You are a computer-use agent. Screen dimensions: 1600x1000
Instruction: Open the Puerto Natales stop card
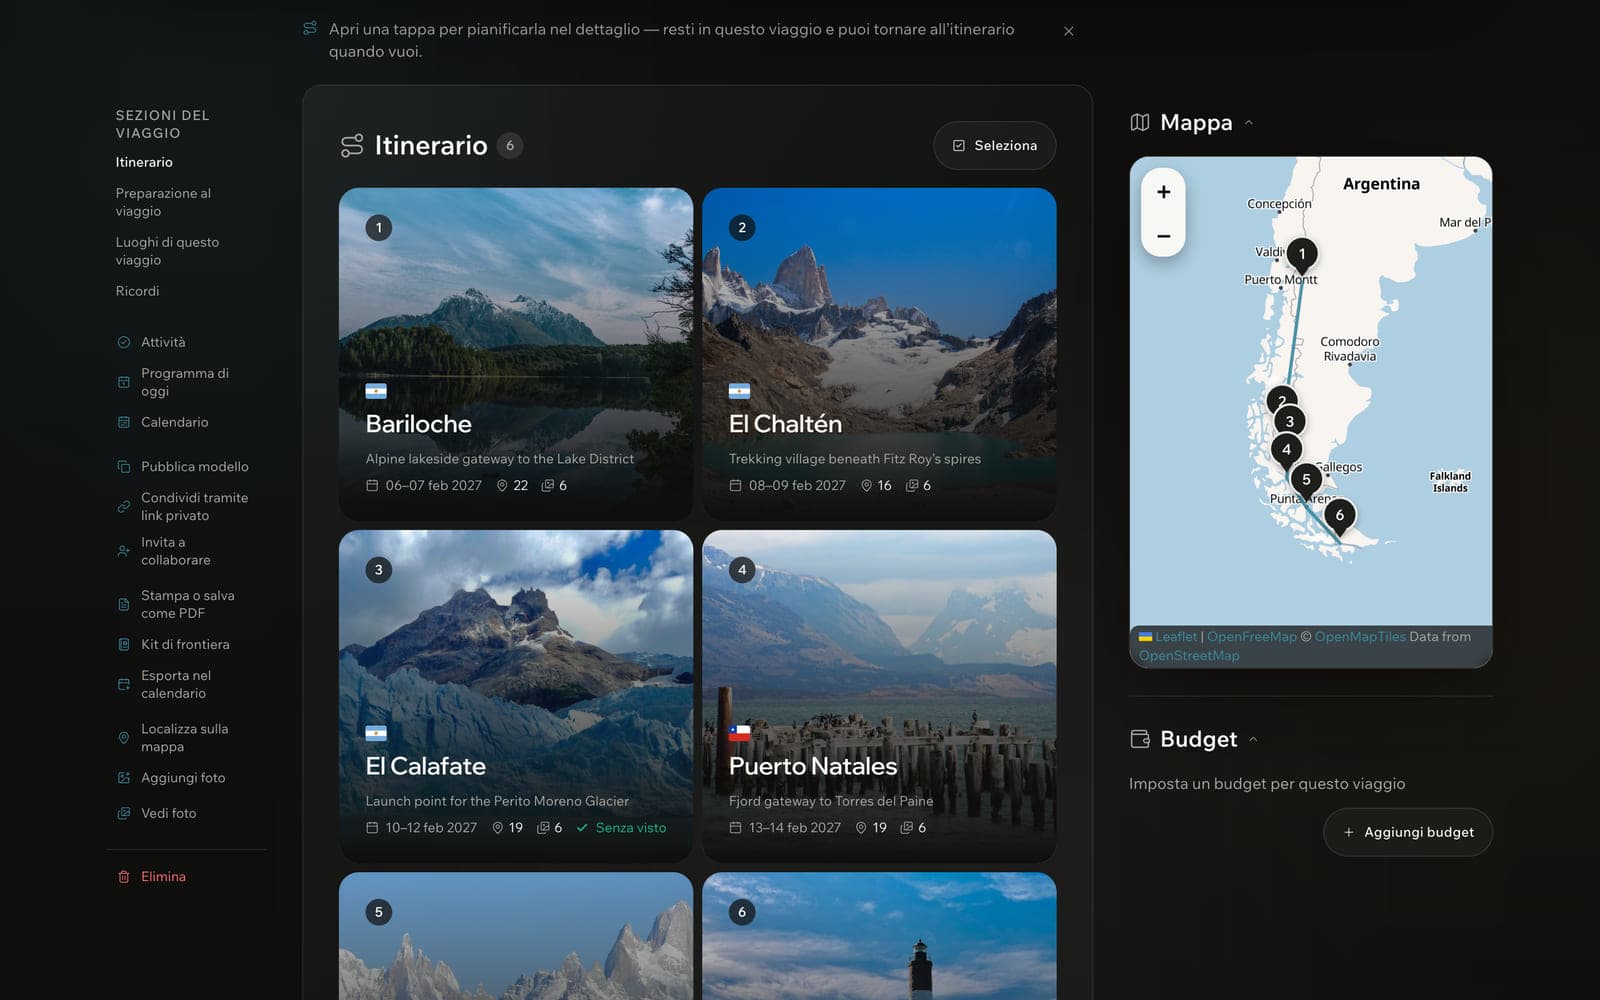pyautogui.click(x=879, y=696)
